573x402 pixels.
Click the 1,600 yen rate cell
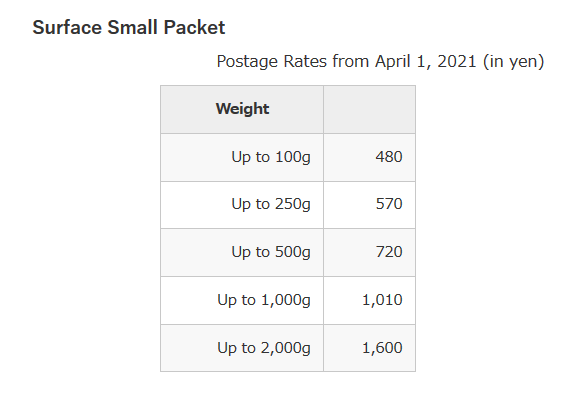pyautogui.click(x=369, y=348)
